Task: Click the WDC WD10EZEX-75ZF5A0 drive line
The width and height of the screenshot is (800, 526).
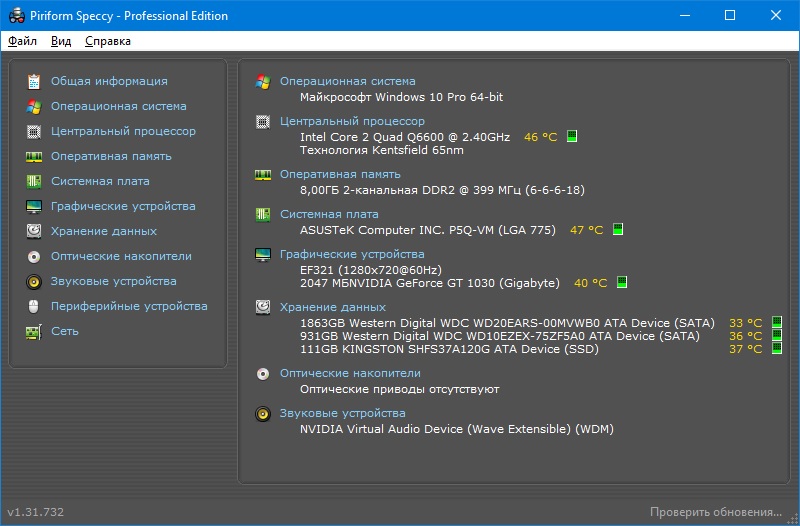Action: point(499,336)
